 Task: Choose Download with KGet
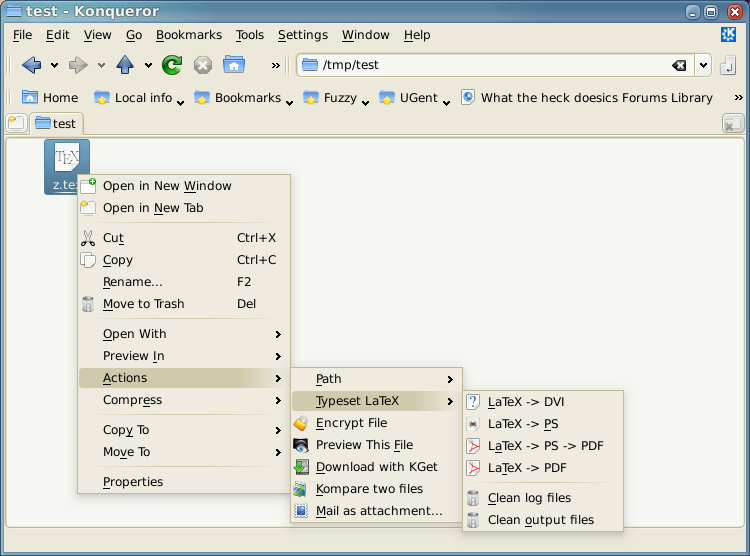(x=376, y=467)
